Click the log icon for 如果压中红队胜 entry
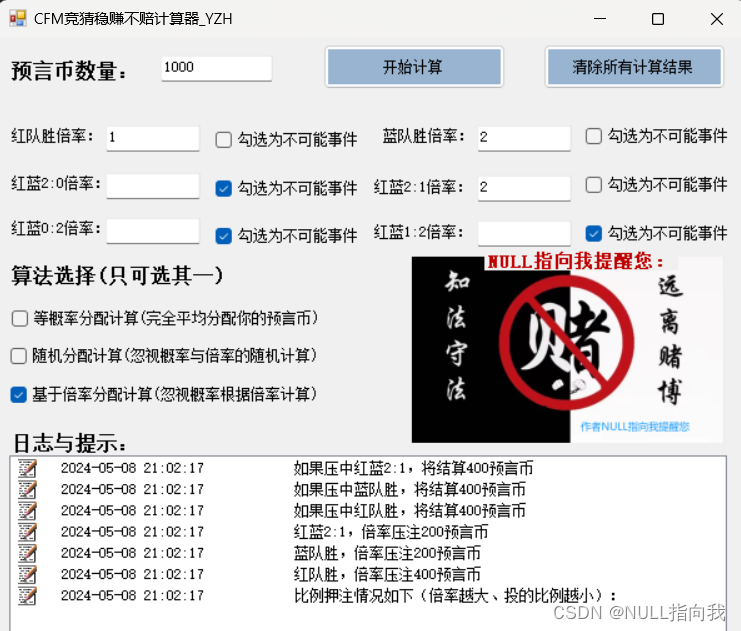 click(27, 511)
